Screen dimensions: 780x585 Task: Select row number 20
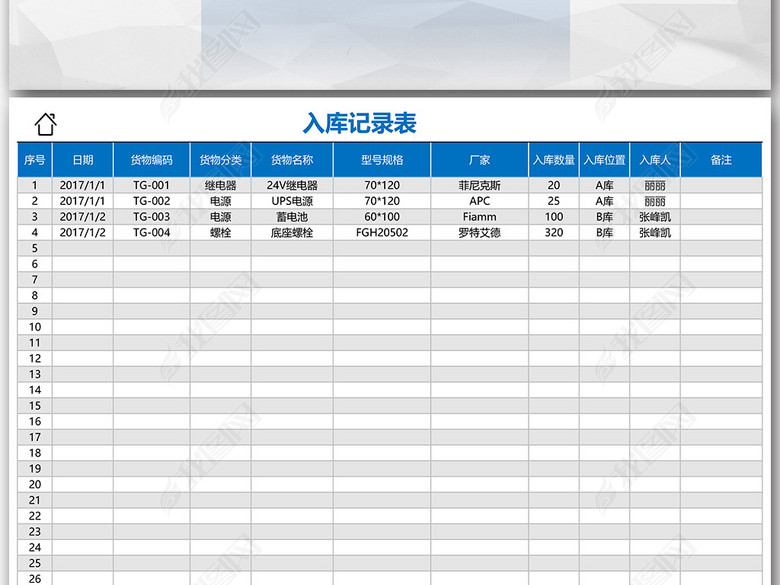[x=35, y=485]
